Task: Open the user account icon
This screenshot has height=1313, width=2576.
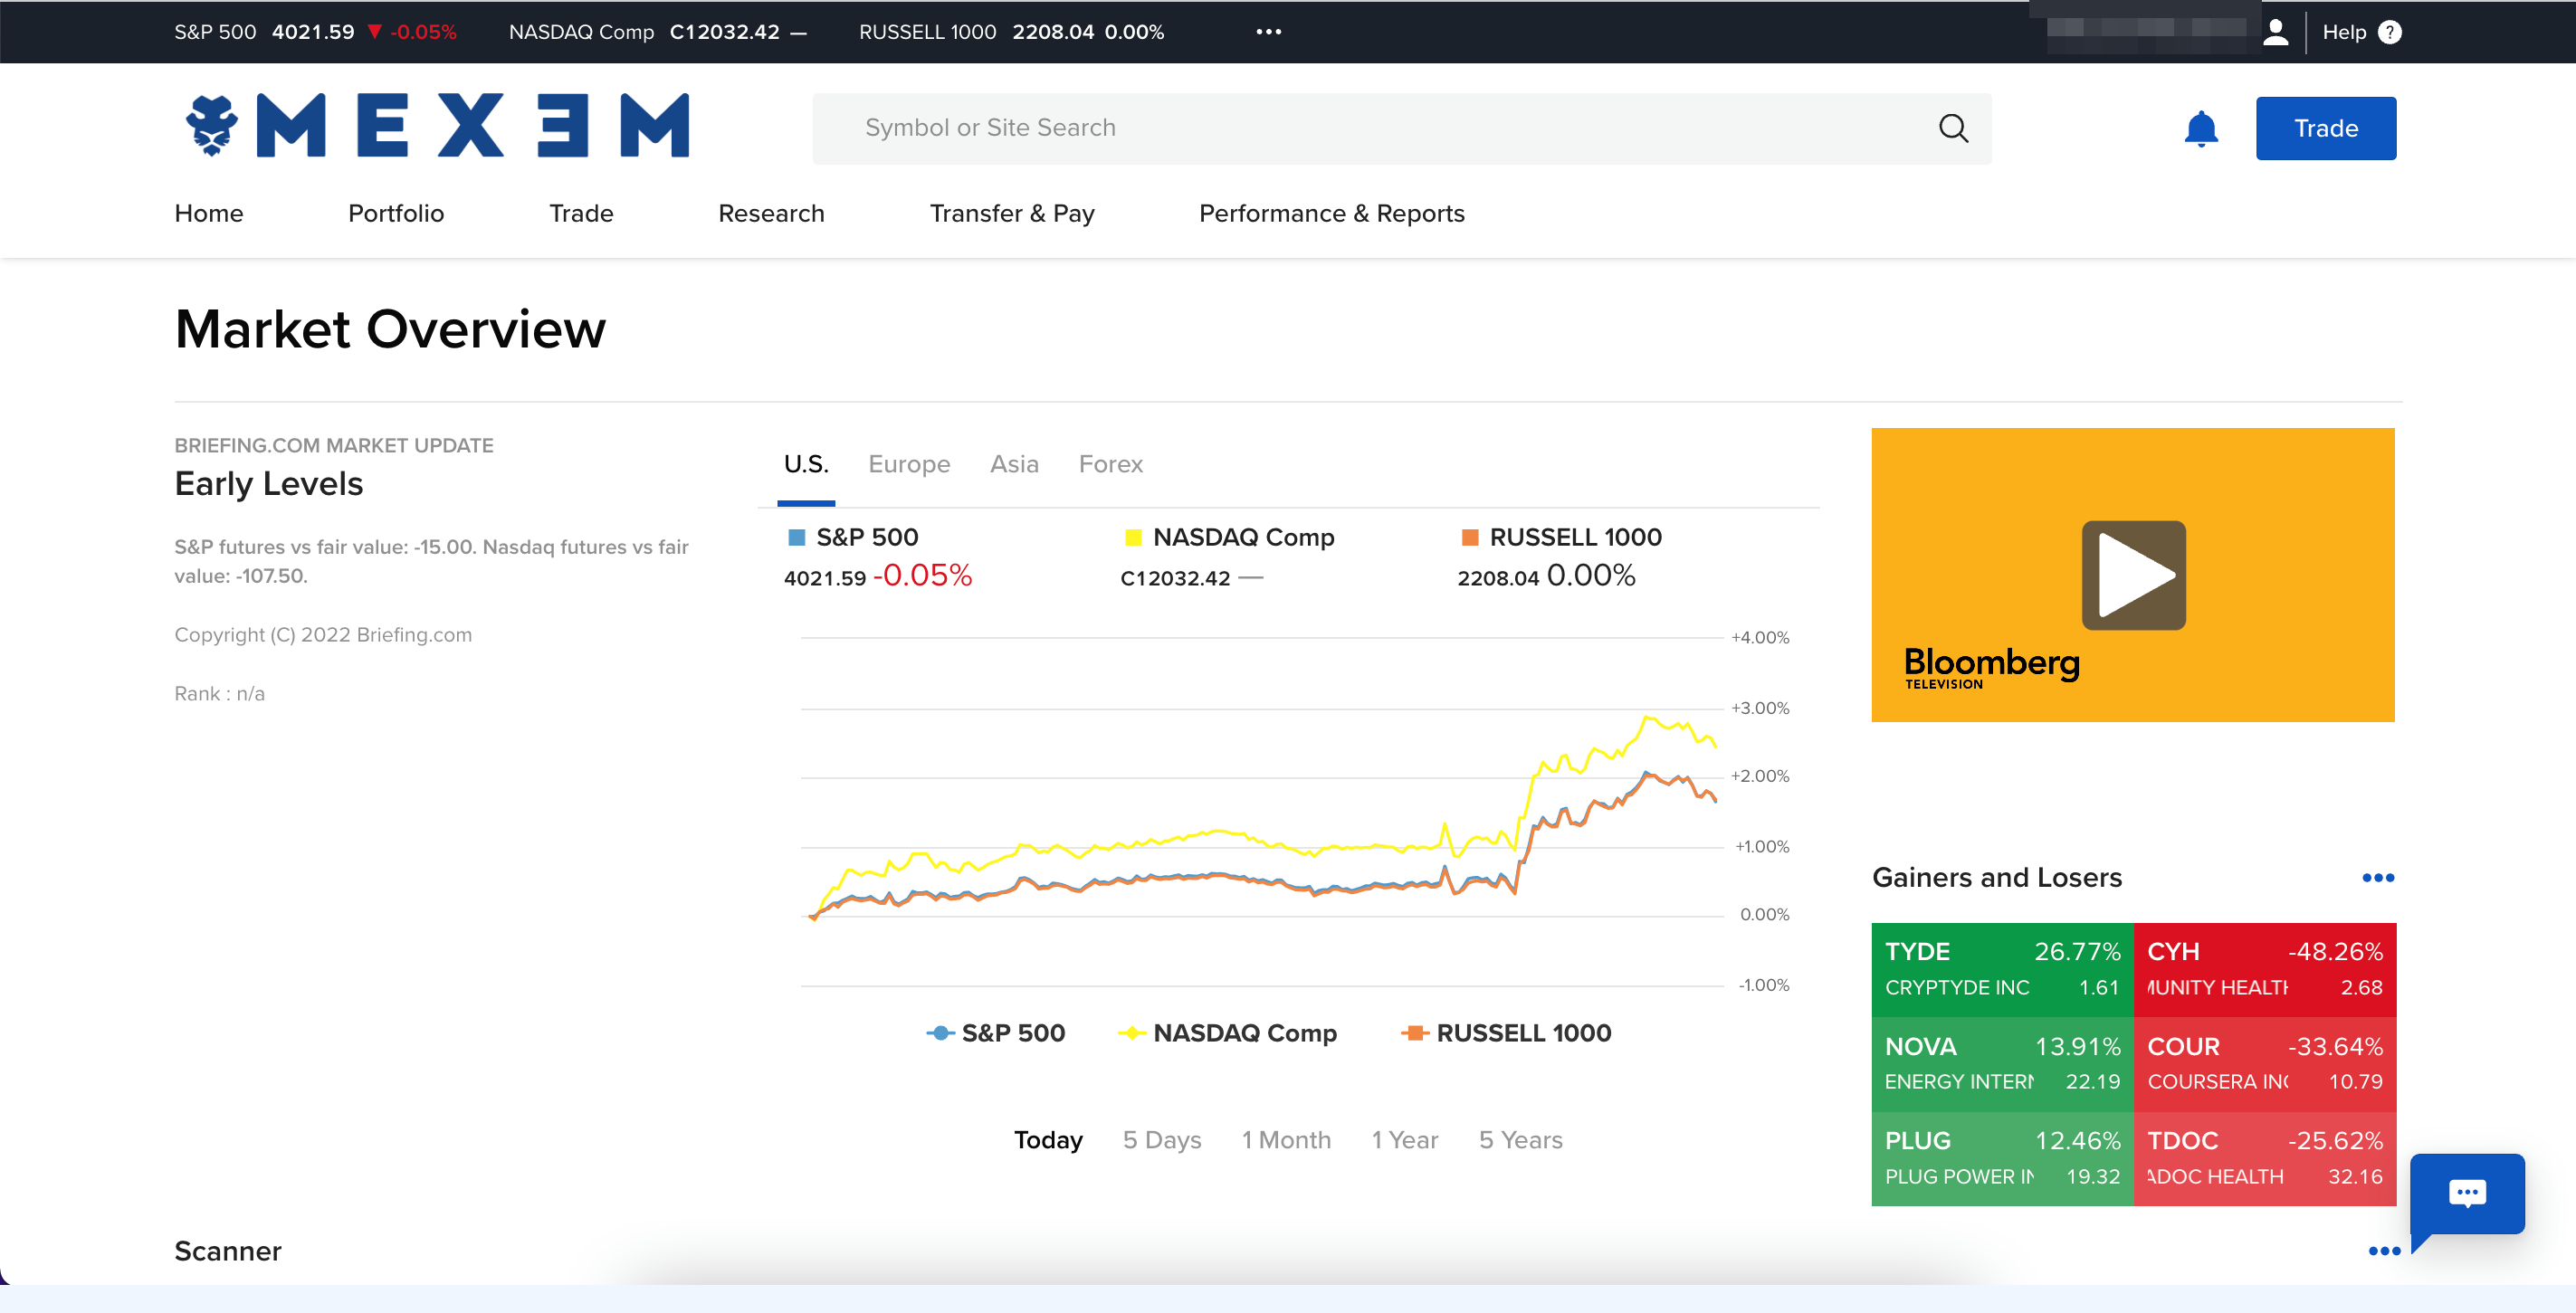Action: [x=2275, y=32]
